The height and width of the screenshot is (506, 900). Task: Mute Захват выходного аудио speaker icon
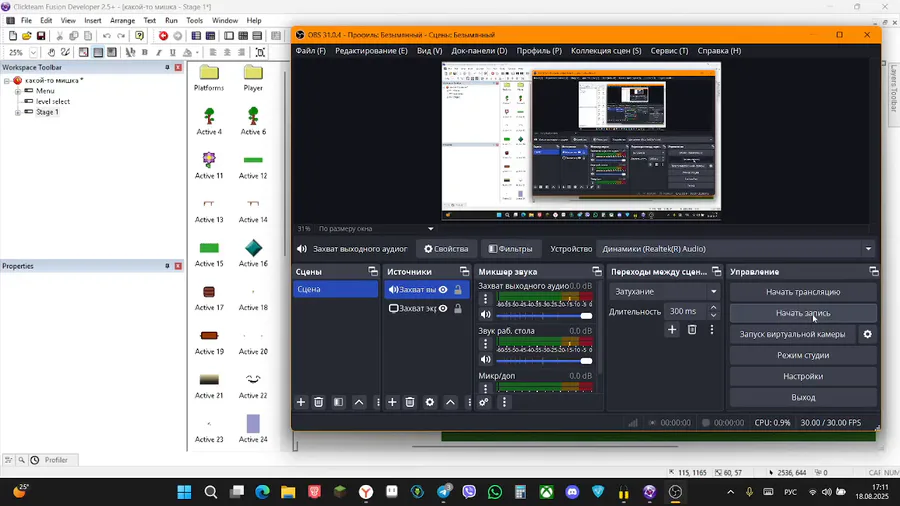[x=486, y=315]
